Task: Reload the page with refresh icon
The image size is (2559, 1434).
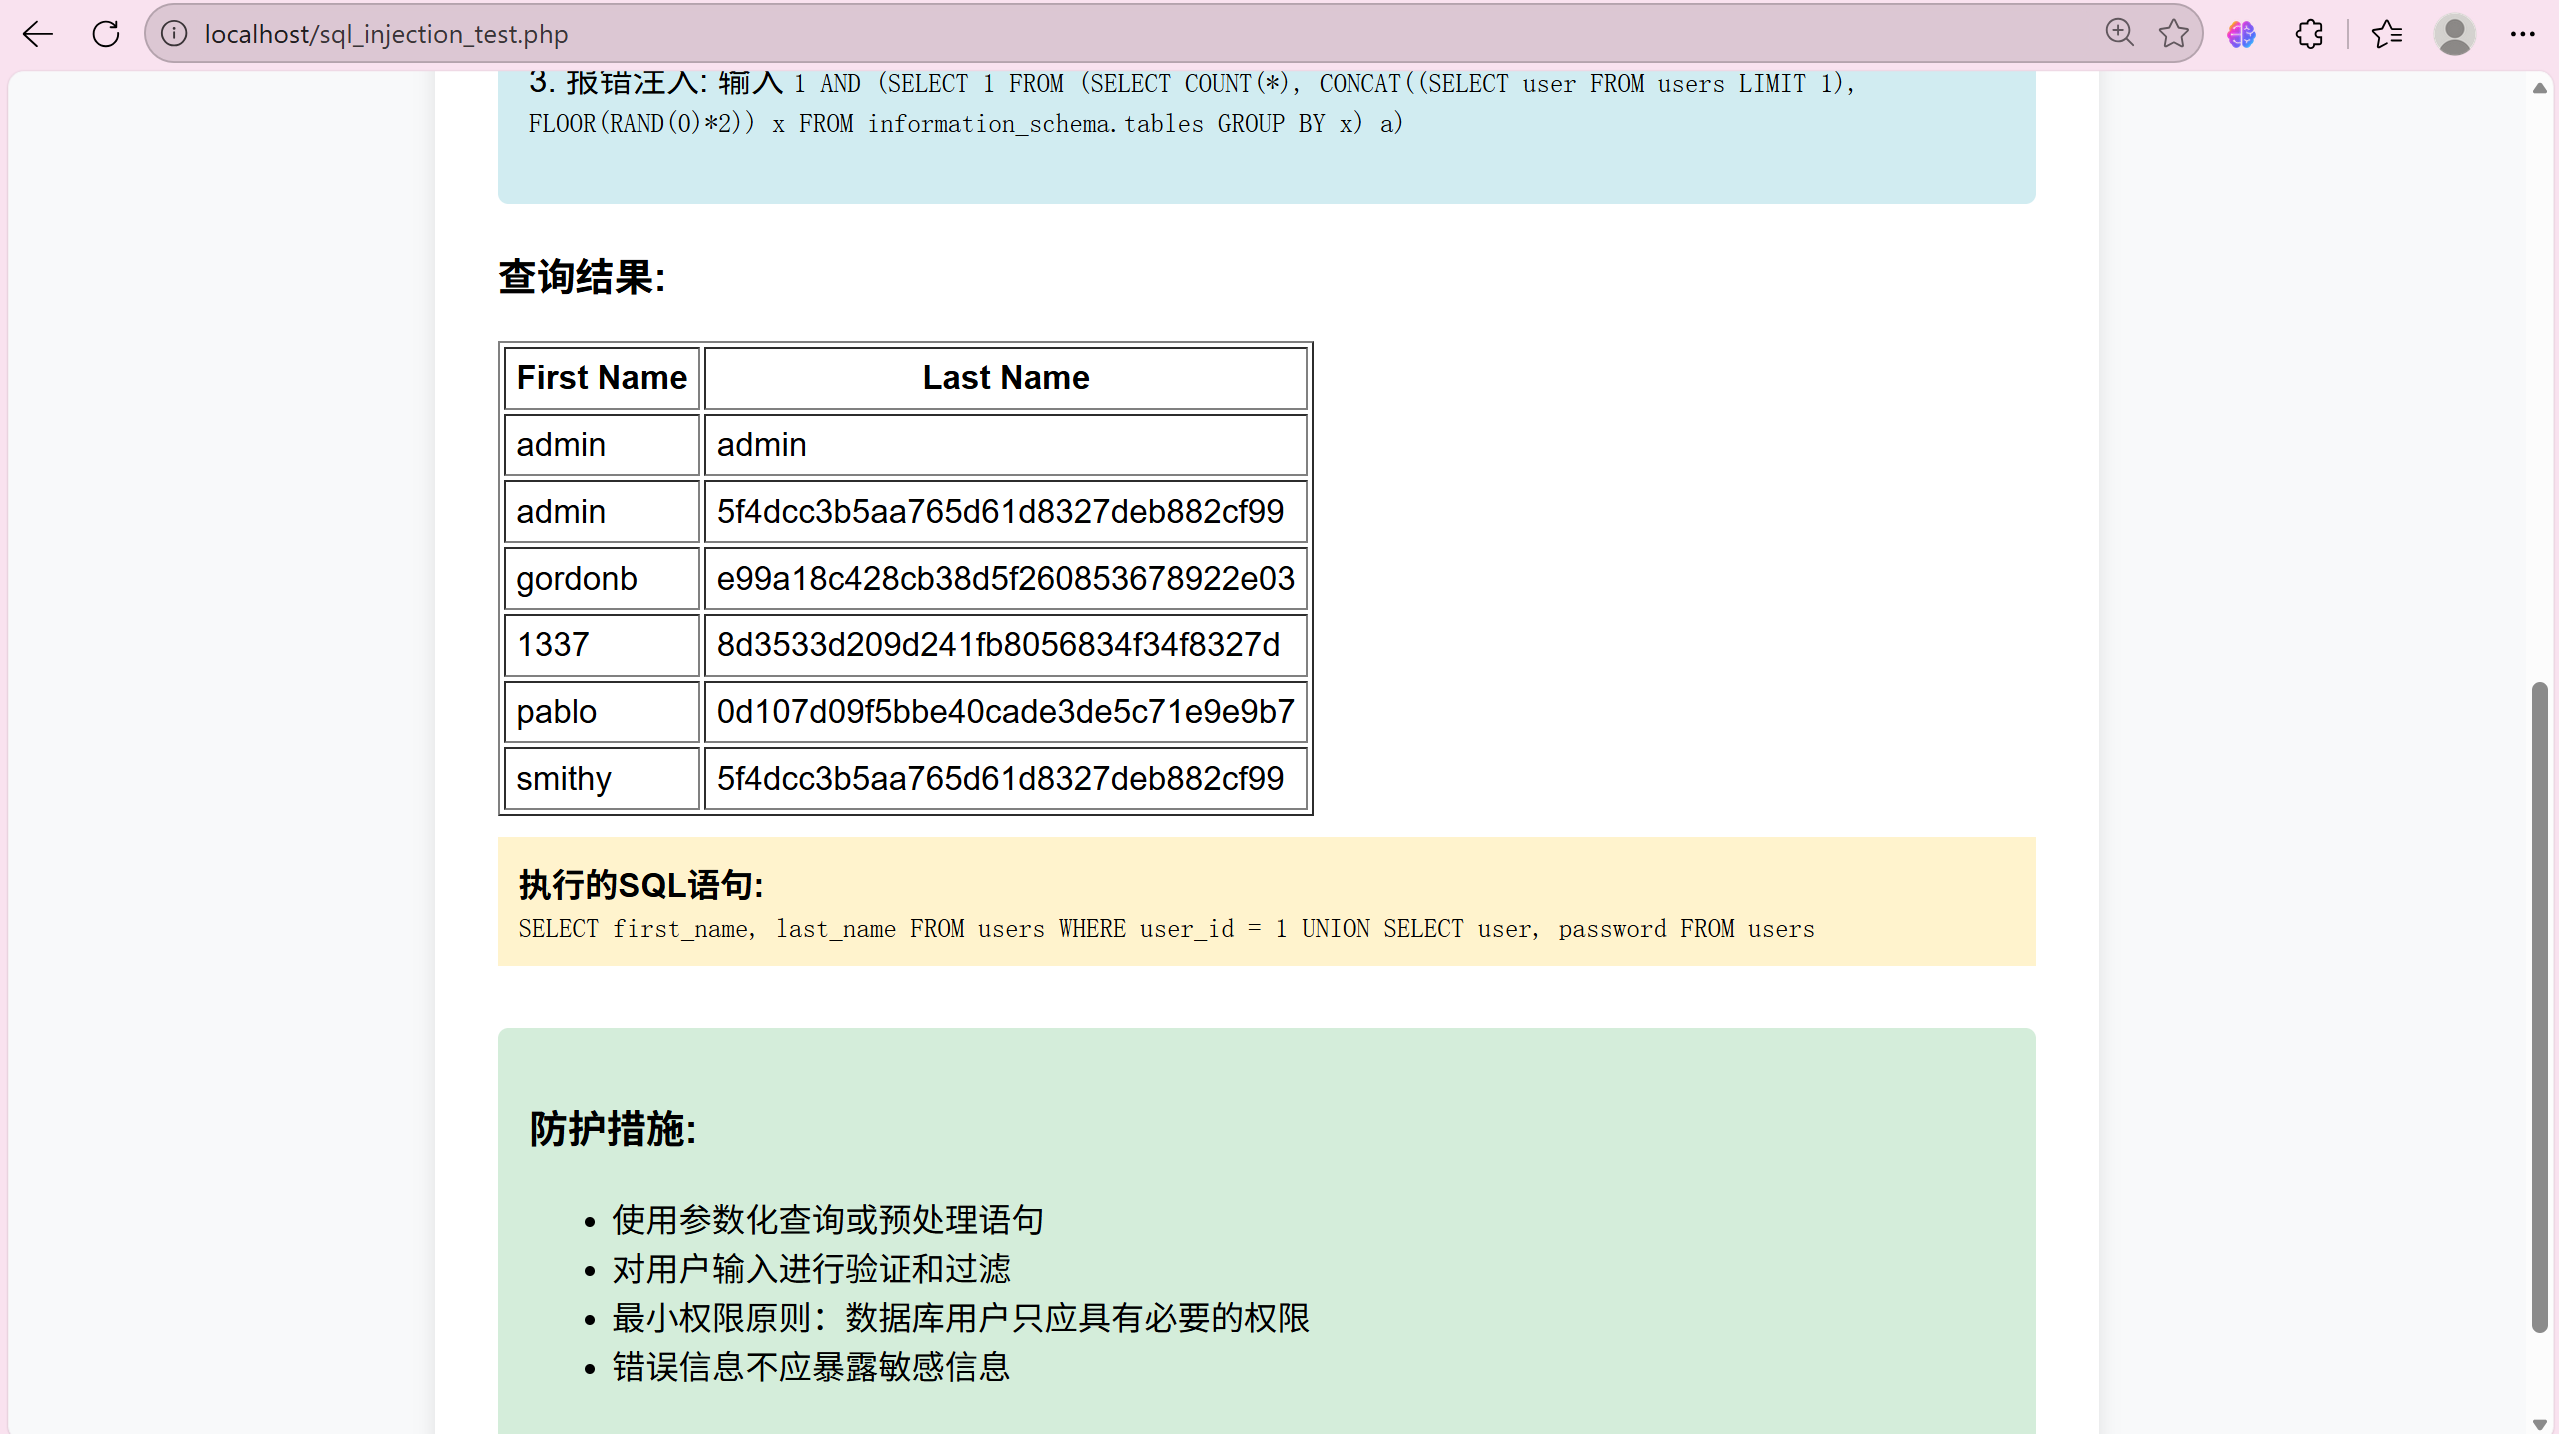Action: click(x=106, y=34)
